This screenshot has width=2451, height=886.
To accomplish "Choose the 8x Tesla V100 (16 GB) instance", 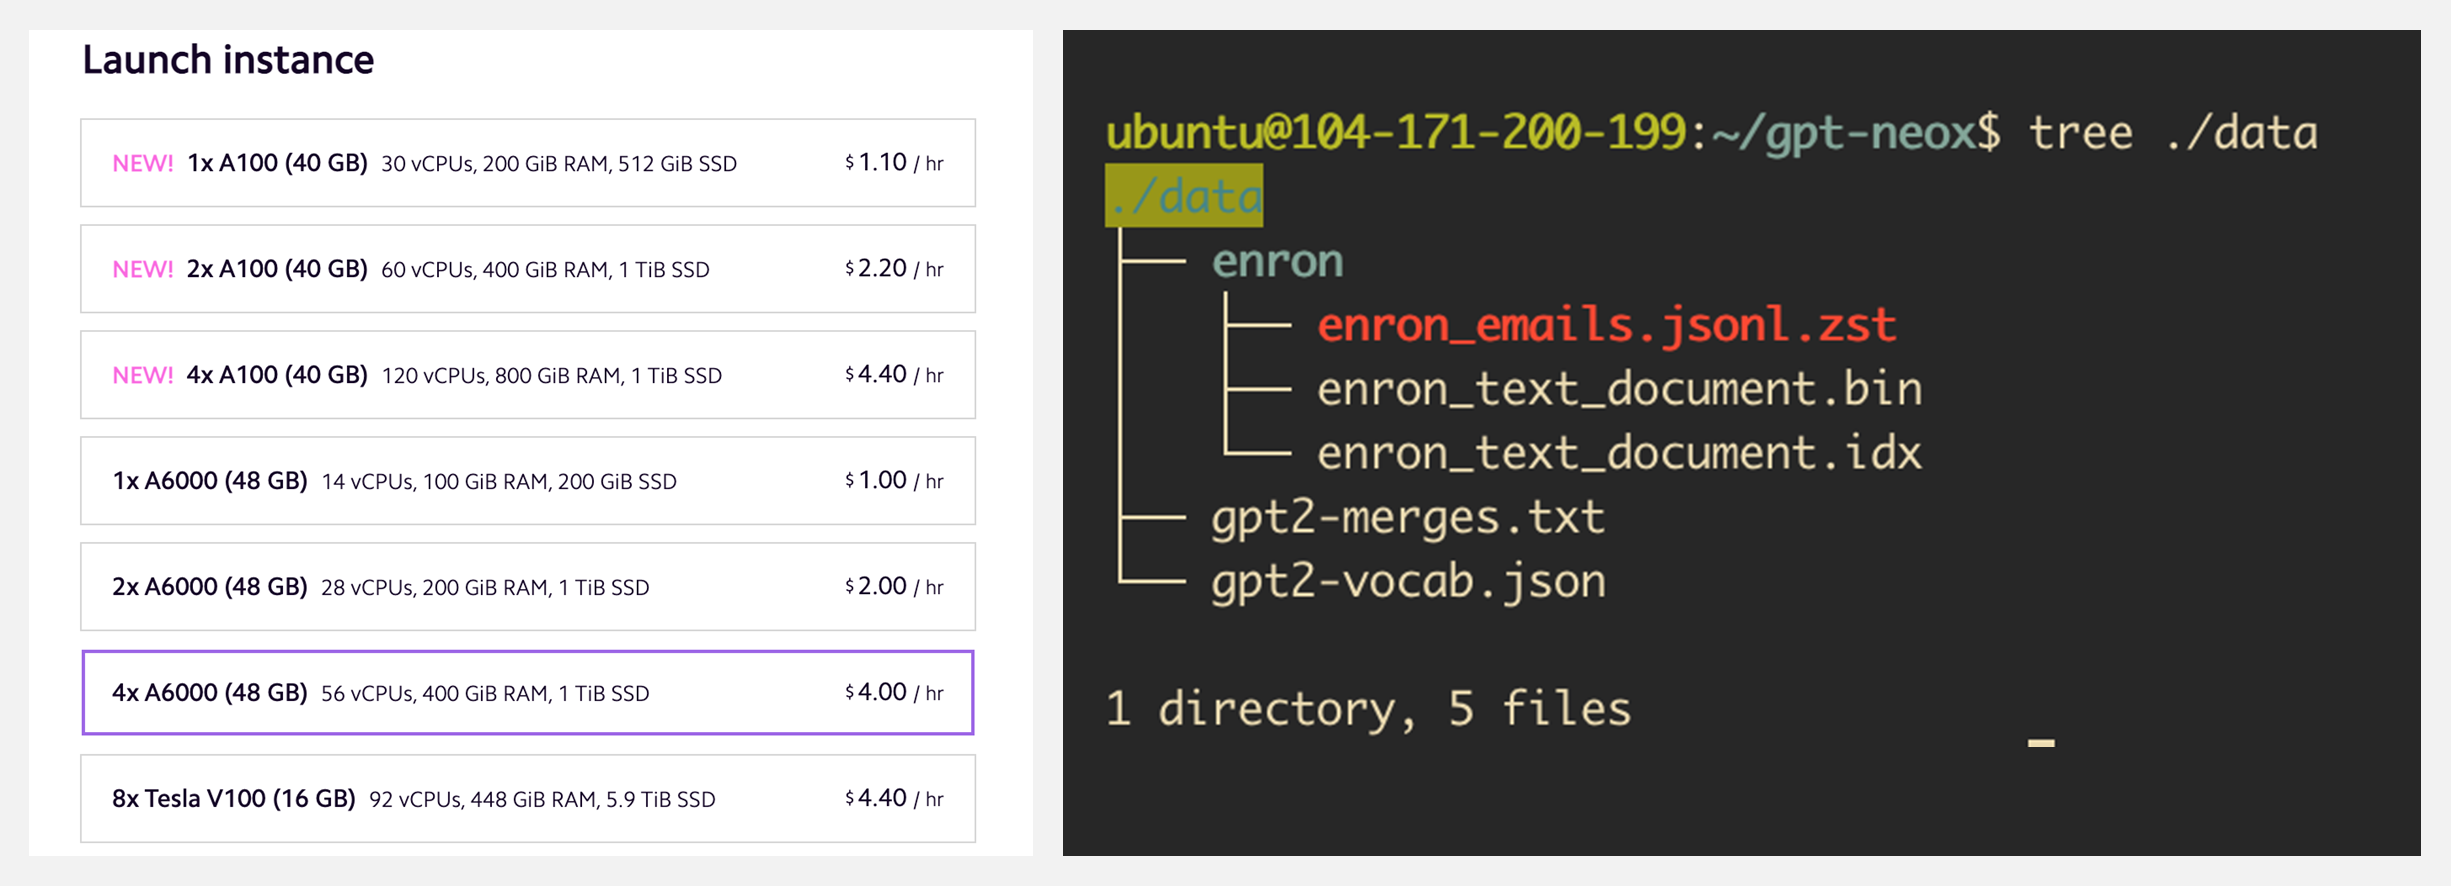I will point(528,799).
